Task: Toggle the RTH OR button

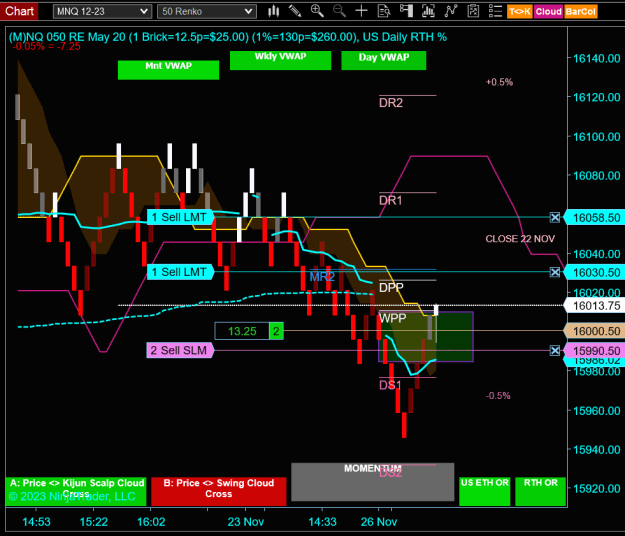Action: (540, 491)
